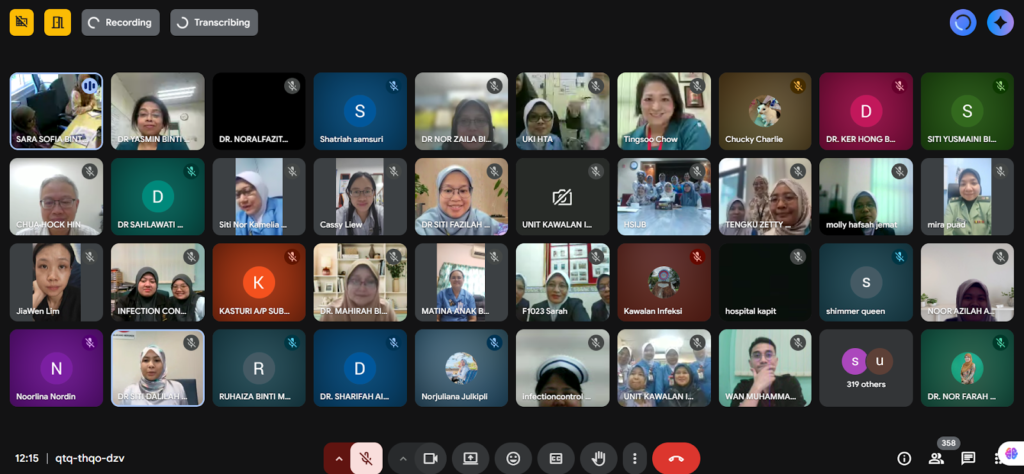Expand video settings arrow next to camera
The image size is (1024, 474).
tap(403, 458)
